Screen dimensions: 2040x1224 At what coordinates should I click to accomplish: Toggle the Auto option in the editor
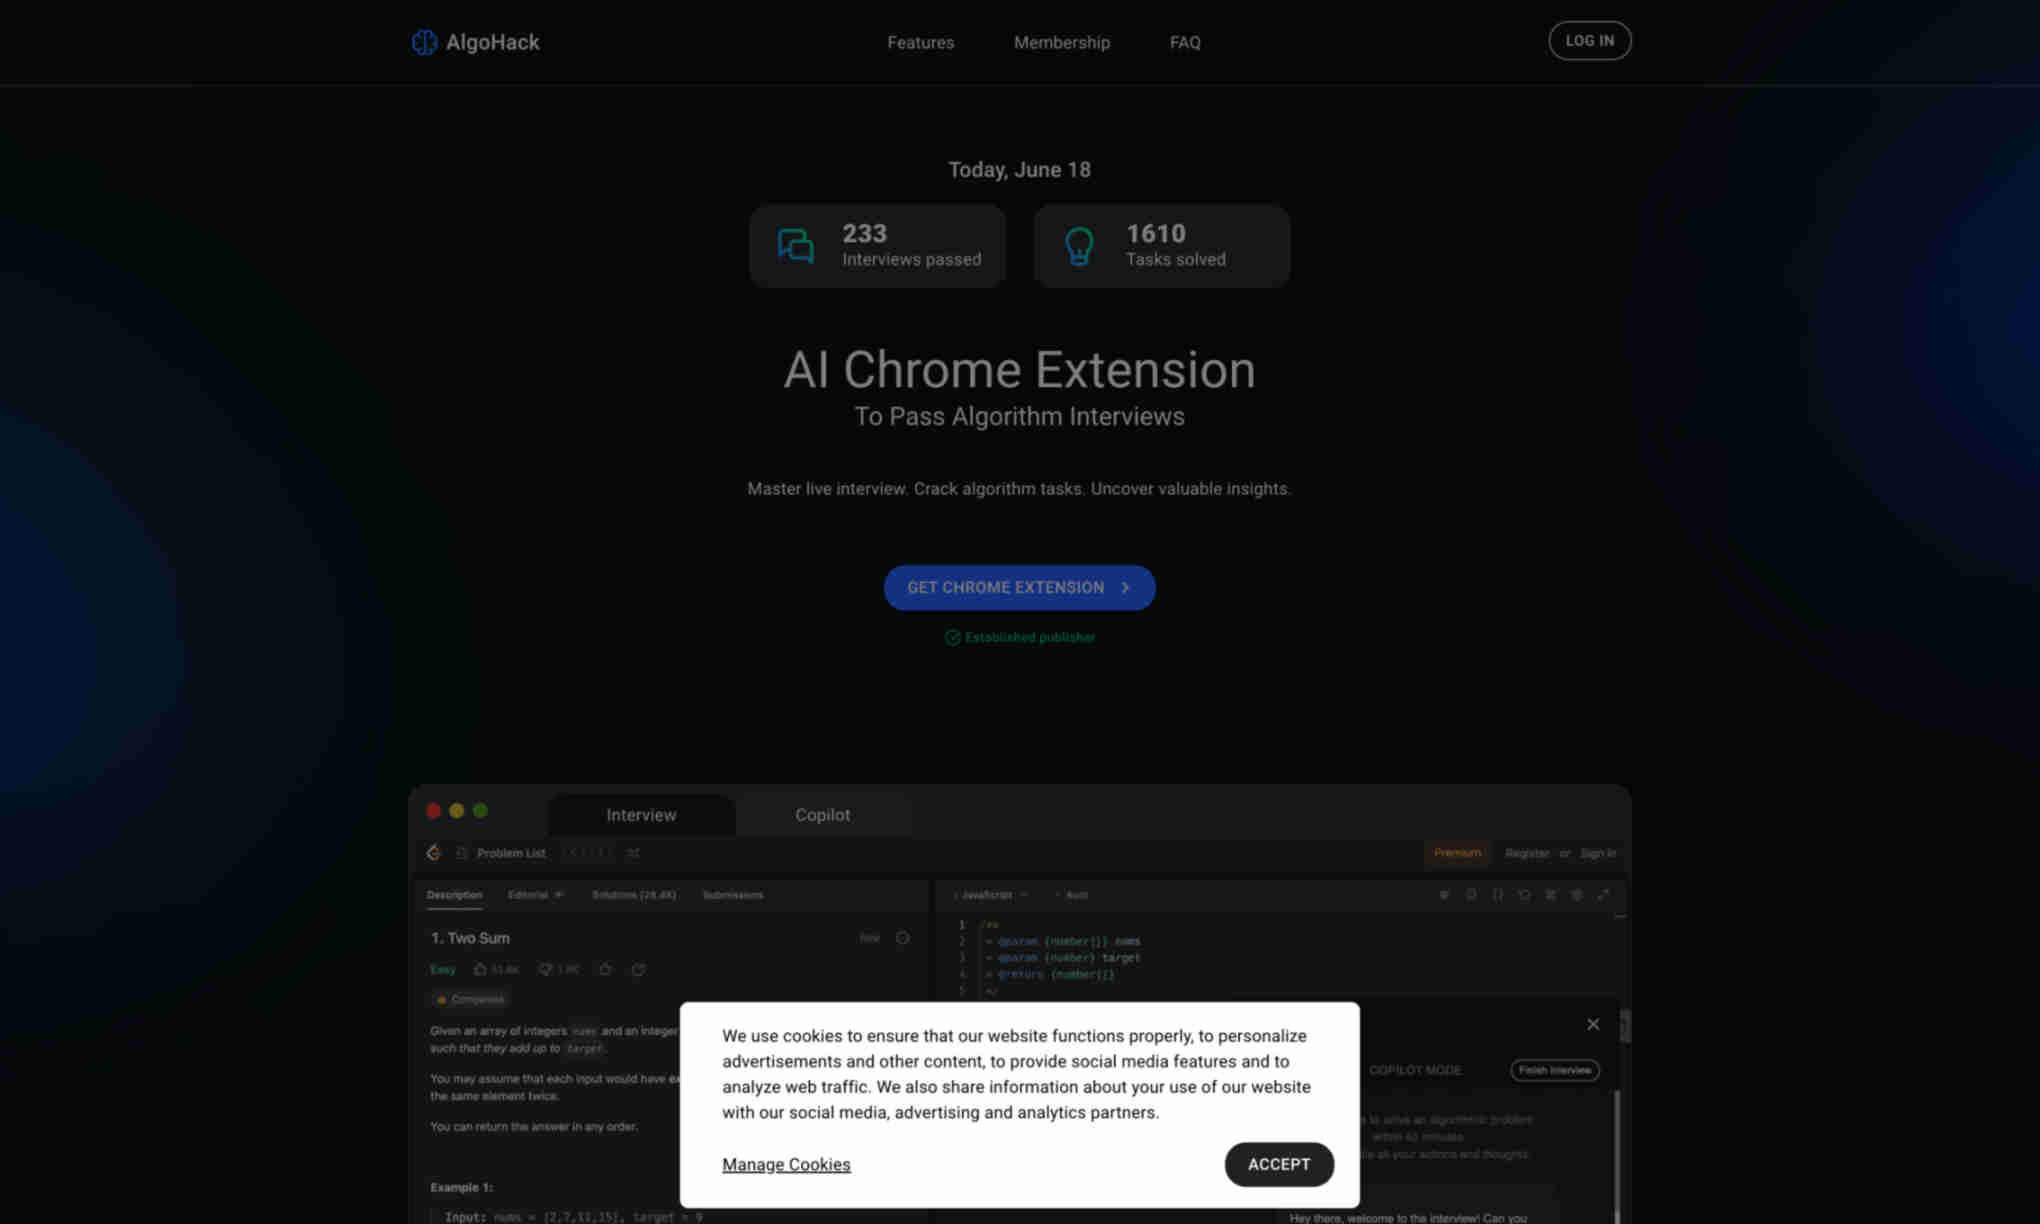coord(1072,895)
